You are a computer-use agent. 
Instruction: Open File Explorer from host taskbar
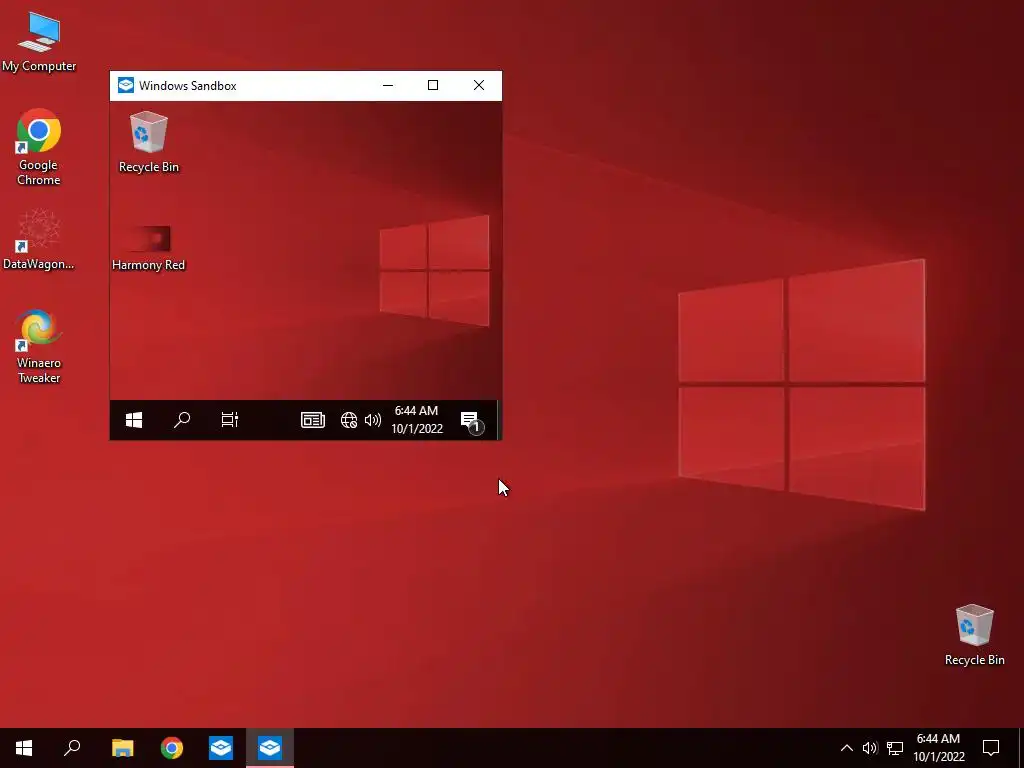tap(122, 748)
